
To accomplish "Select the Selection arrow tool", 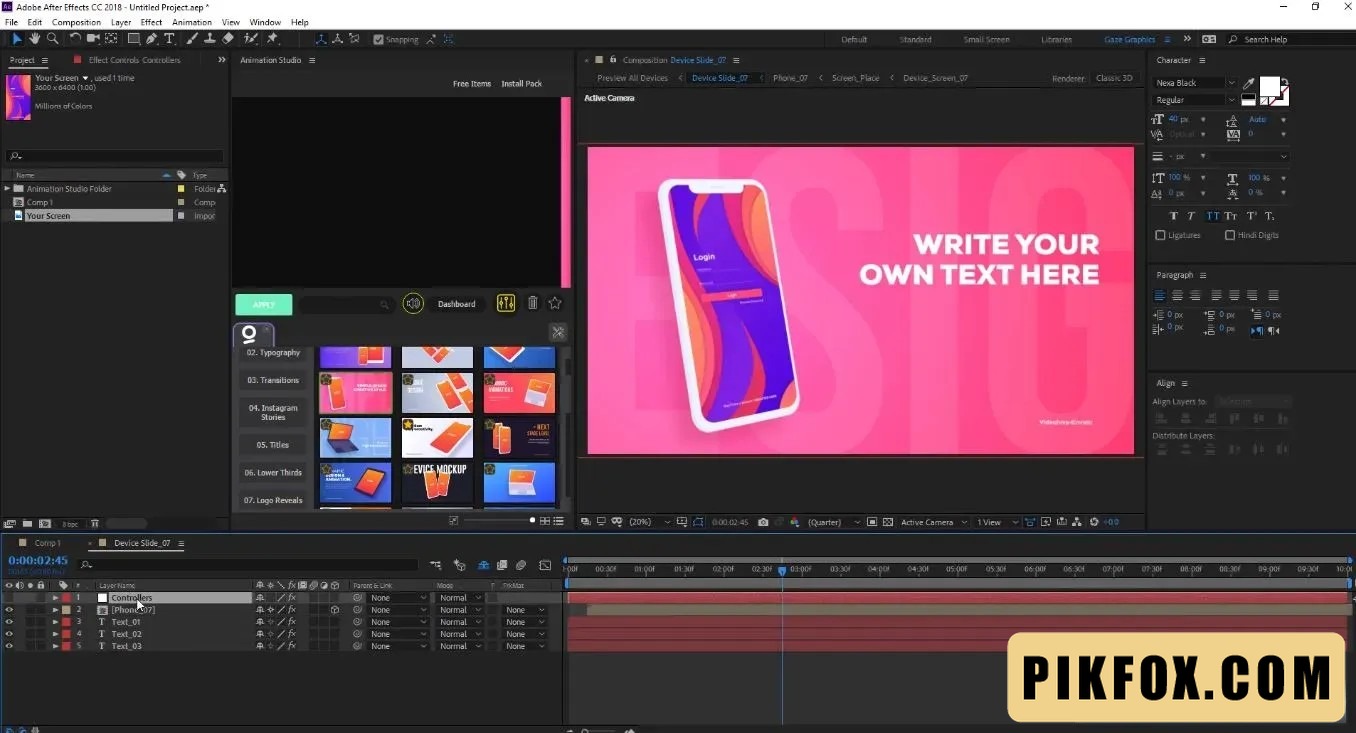I will point(17,39).
